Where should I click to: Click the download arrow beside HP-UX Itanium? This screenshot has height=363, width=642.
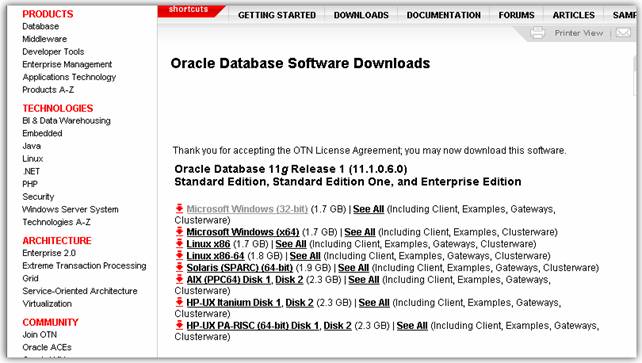click(179, 302)
